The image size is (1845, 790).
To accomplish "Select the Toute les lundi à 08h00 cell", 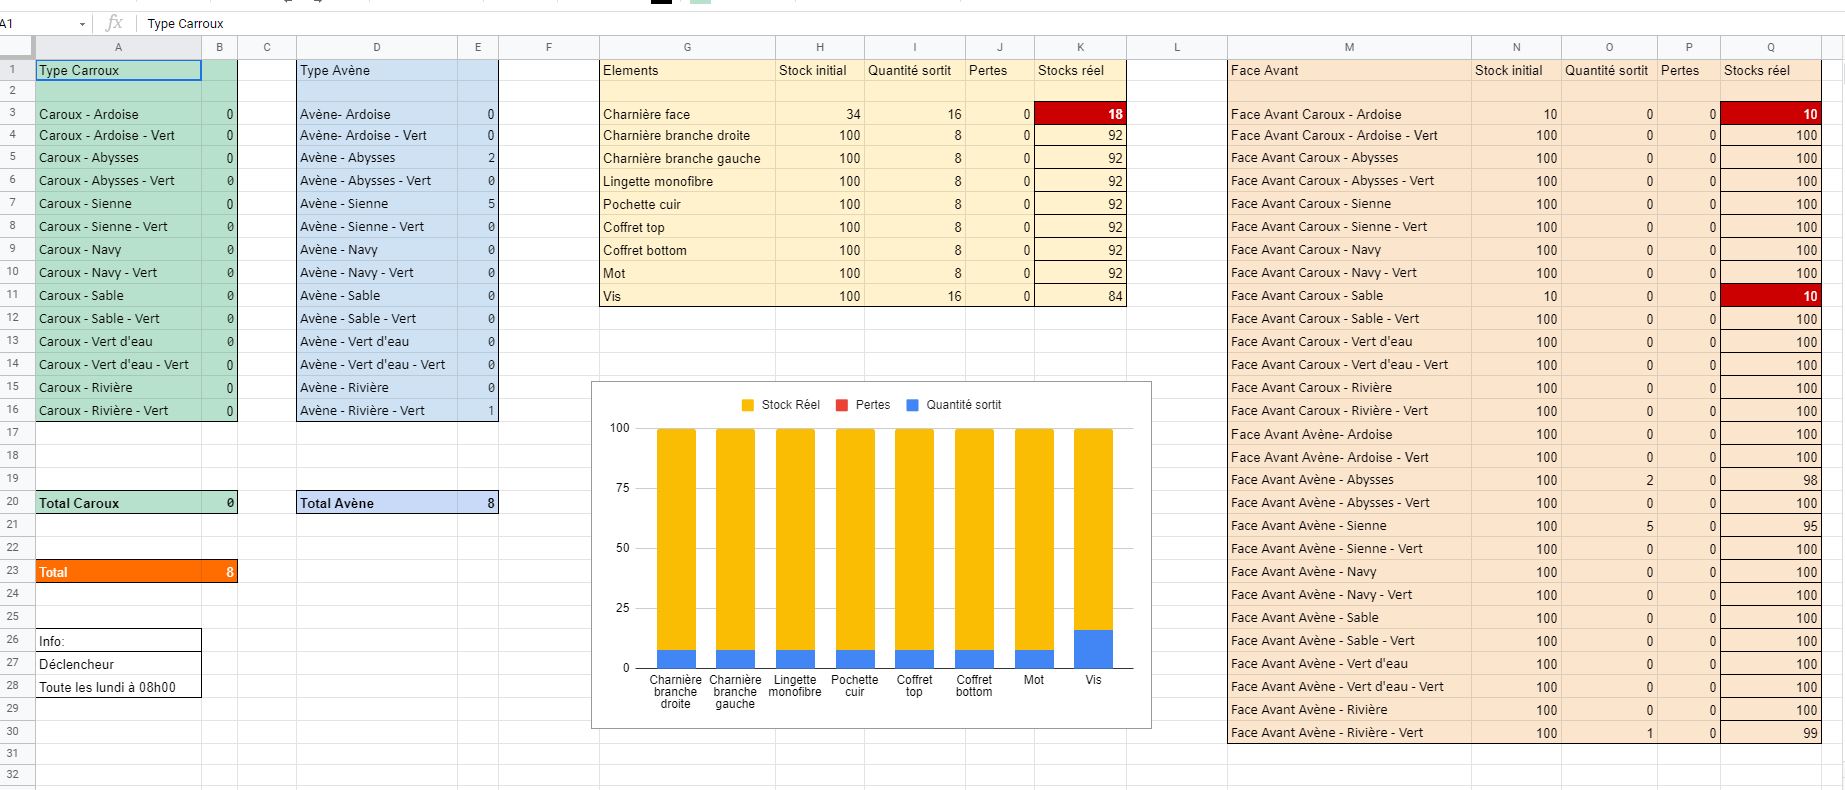I will click(118, 687).
